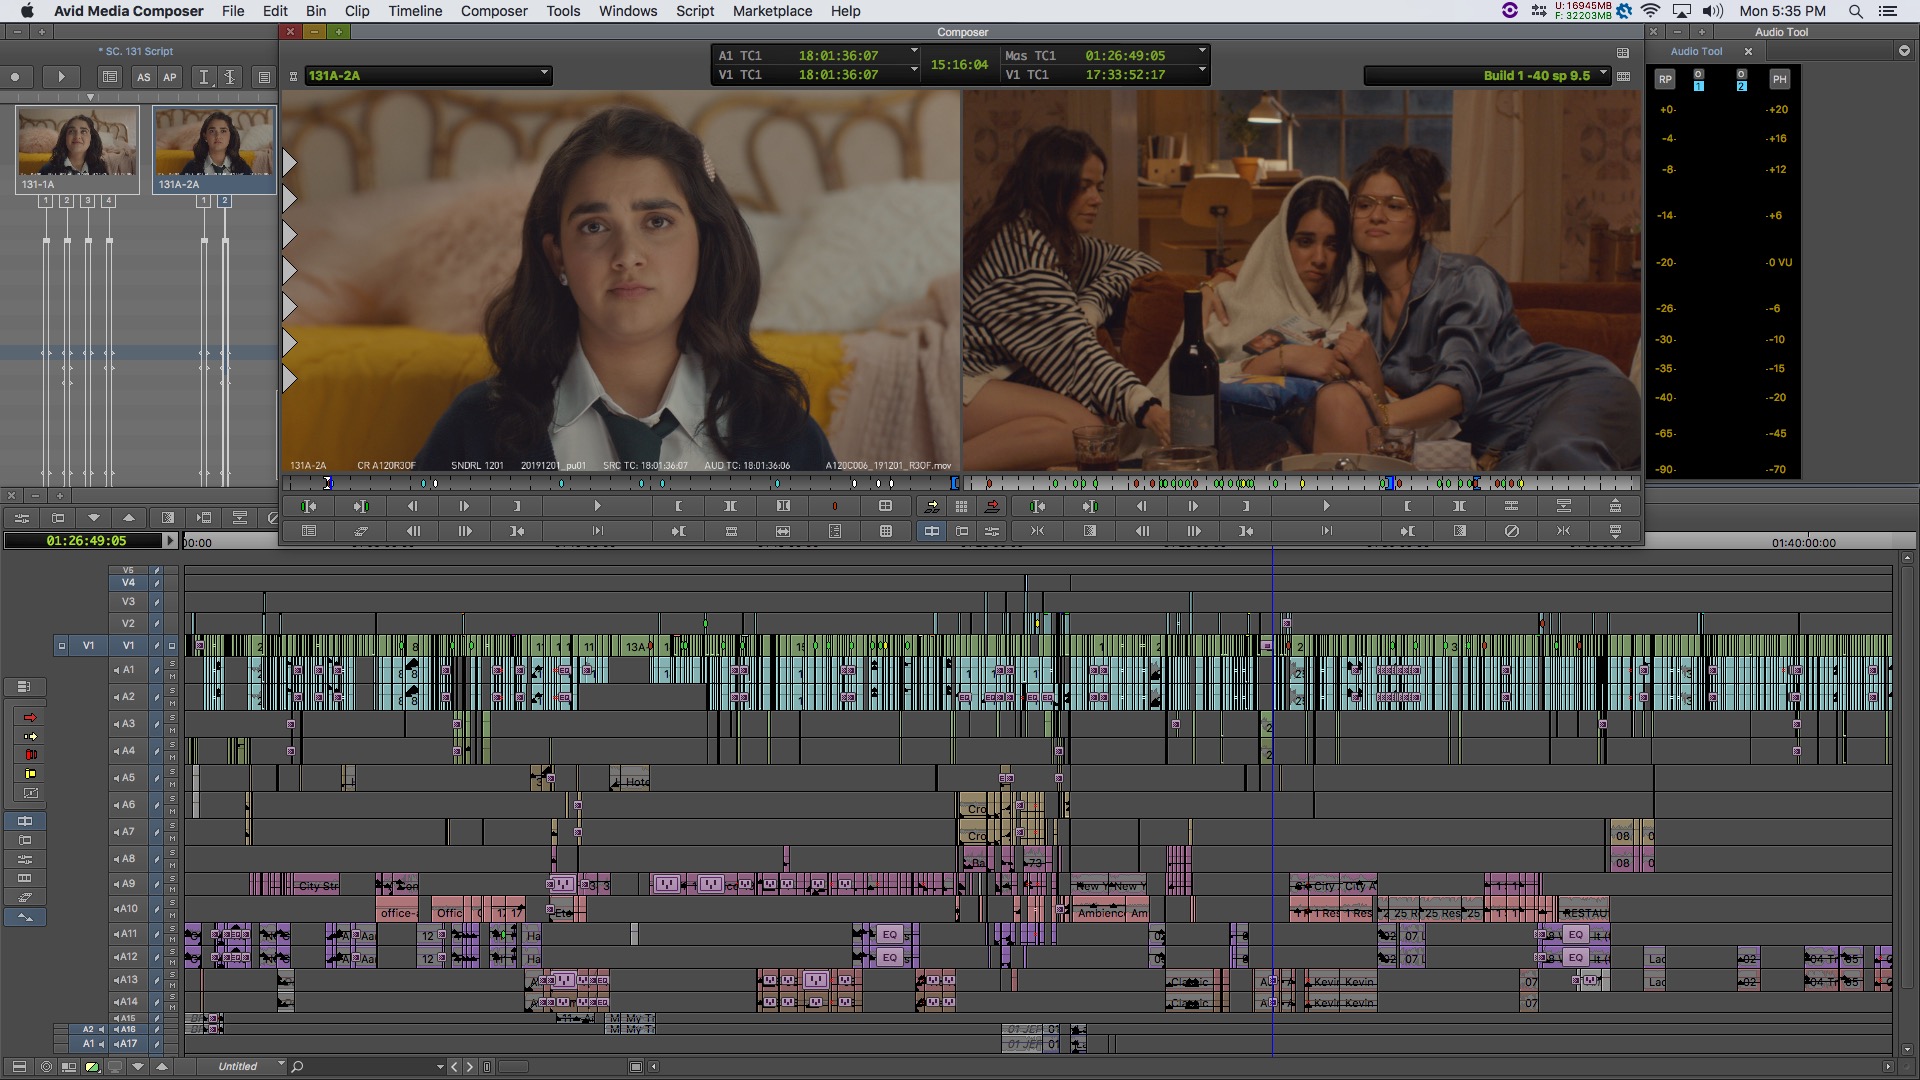
Task: Click Remove Effect button under record monitor
Action: 1512,531
